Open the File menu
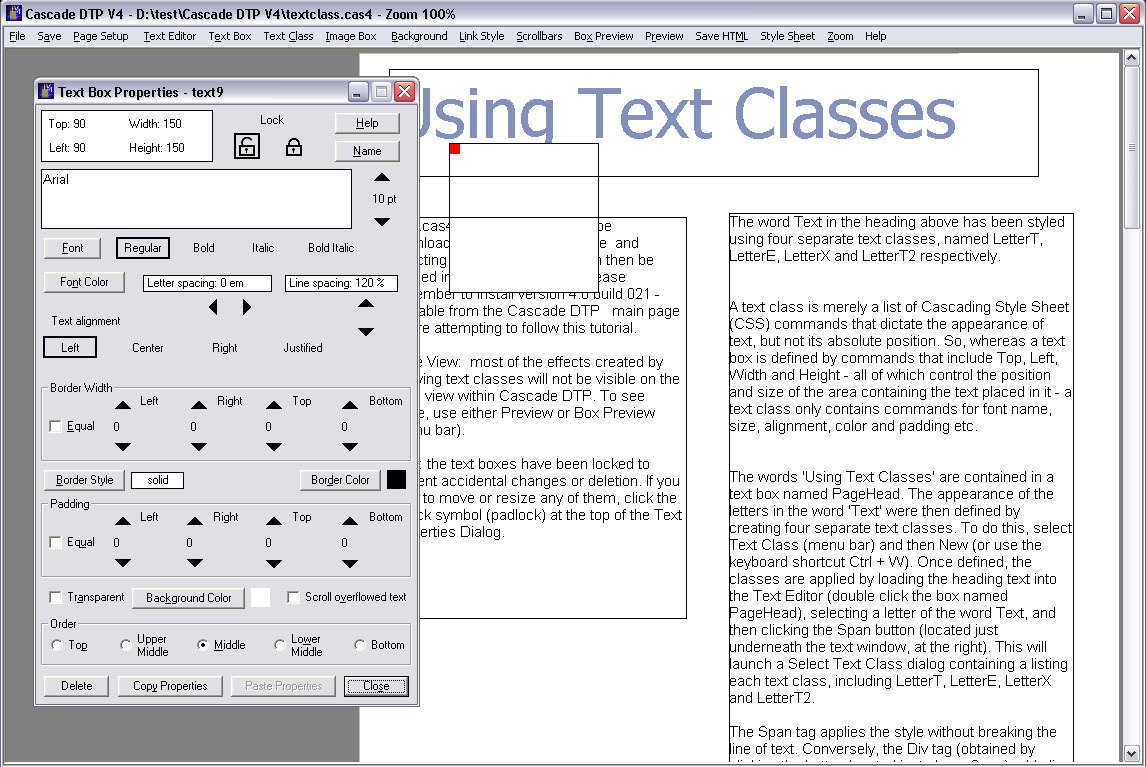 (17, 36)
